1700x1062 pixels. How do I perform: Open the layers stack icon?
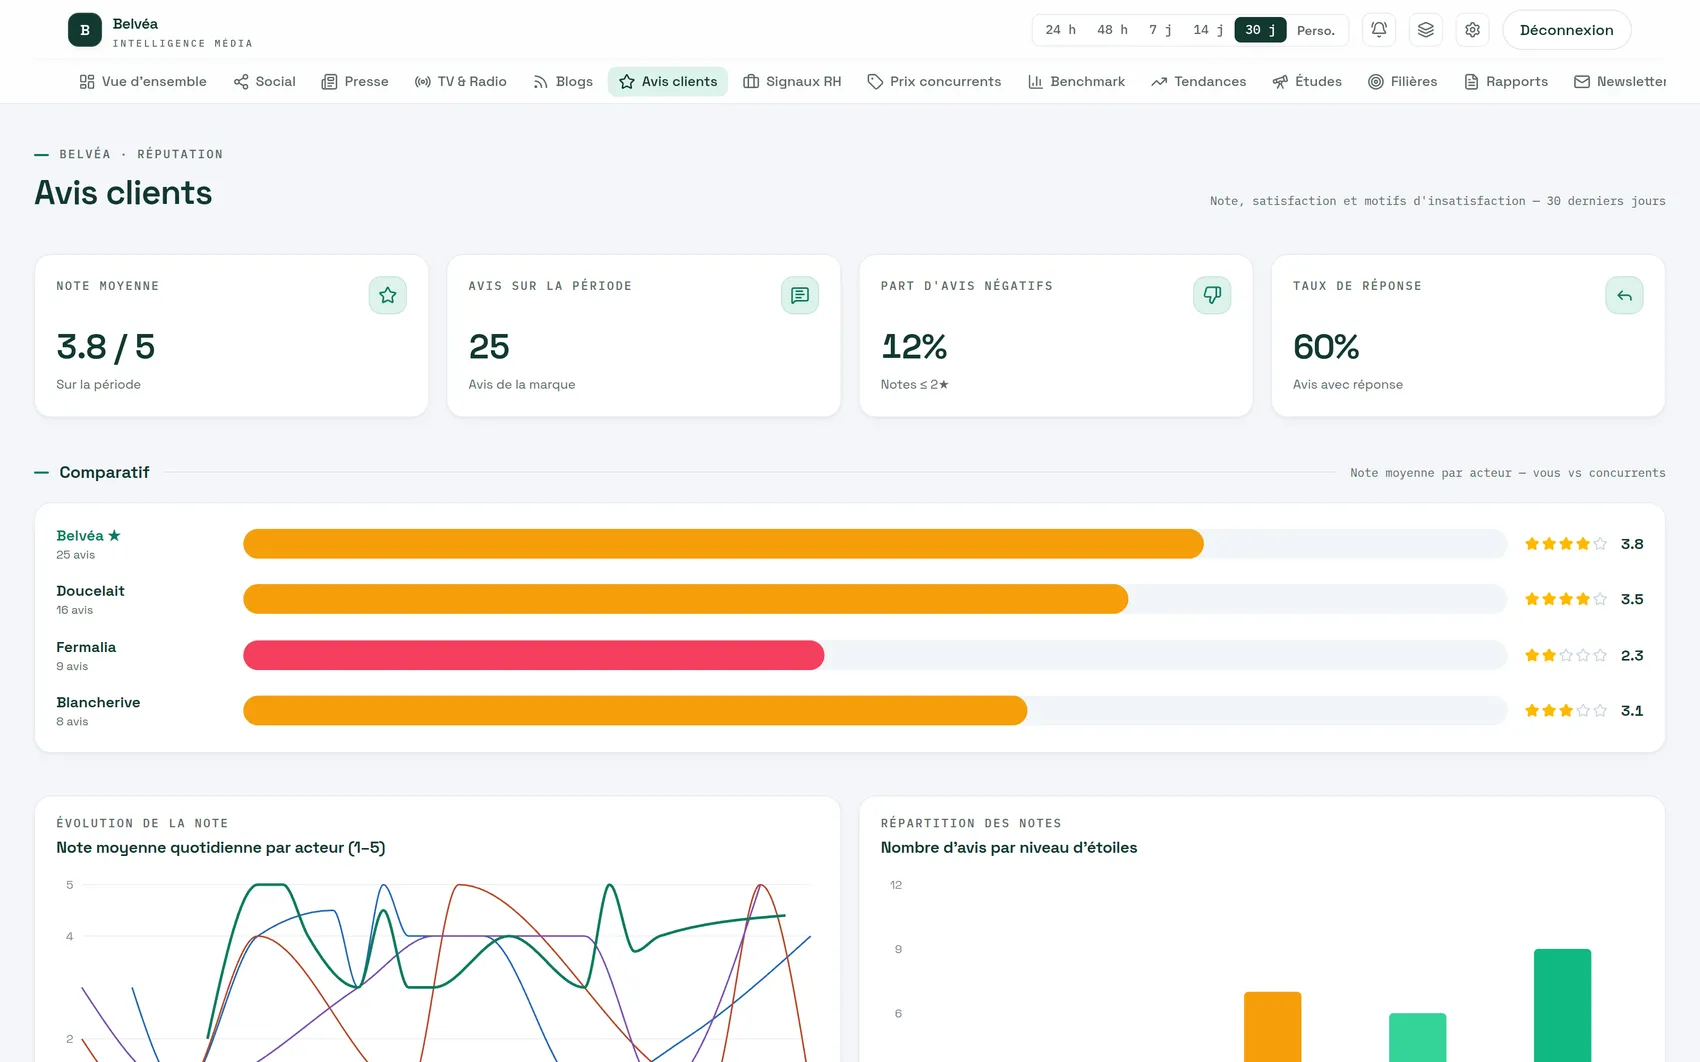pyautogui.click(x=1426, y=30)
